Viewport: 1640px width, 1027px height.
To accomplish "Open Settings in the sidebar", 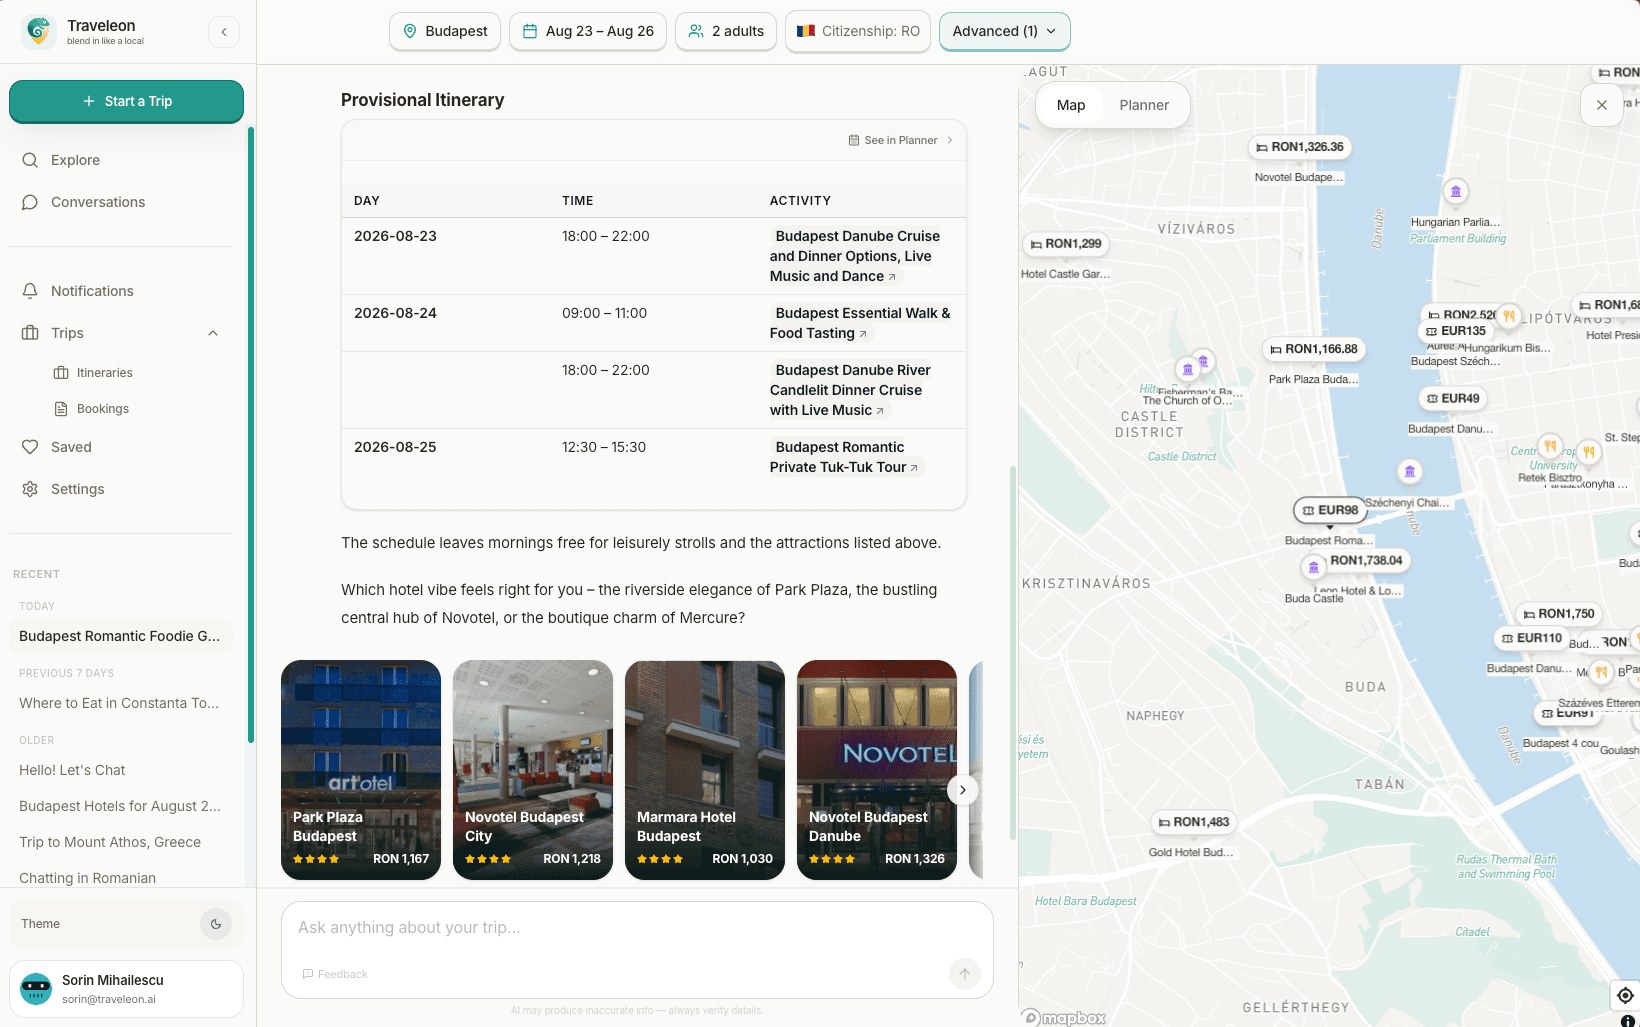I will tap(77, 489).
